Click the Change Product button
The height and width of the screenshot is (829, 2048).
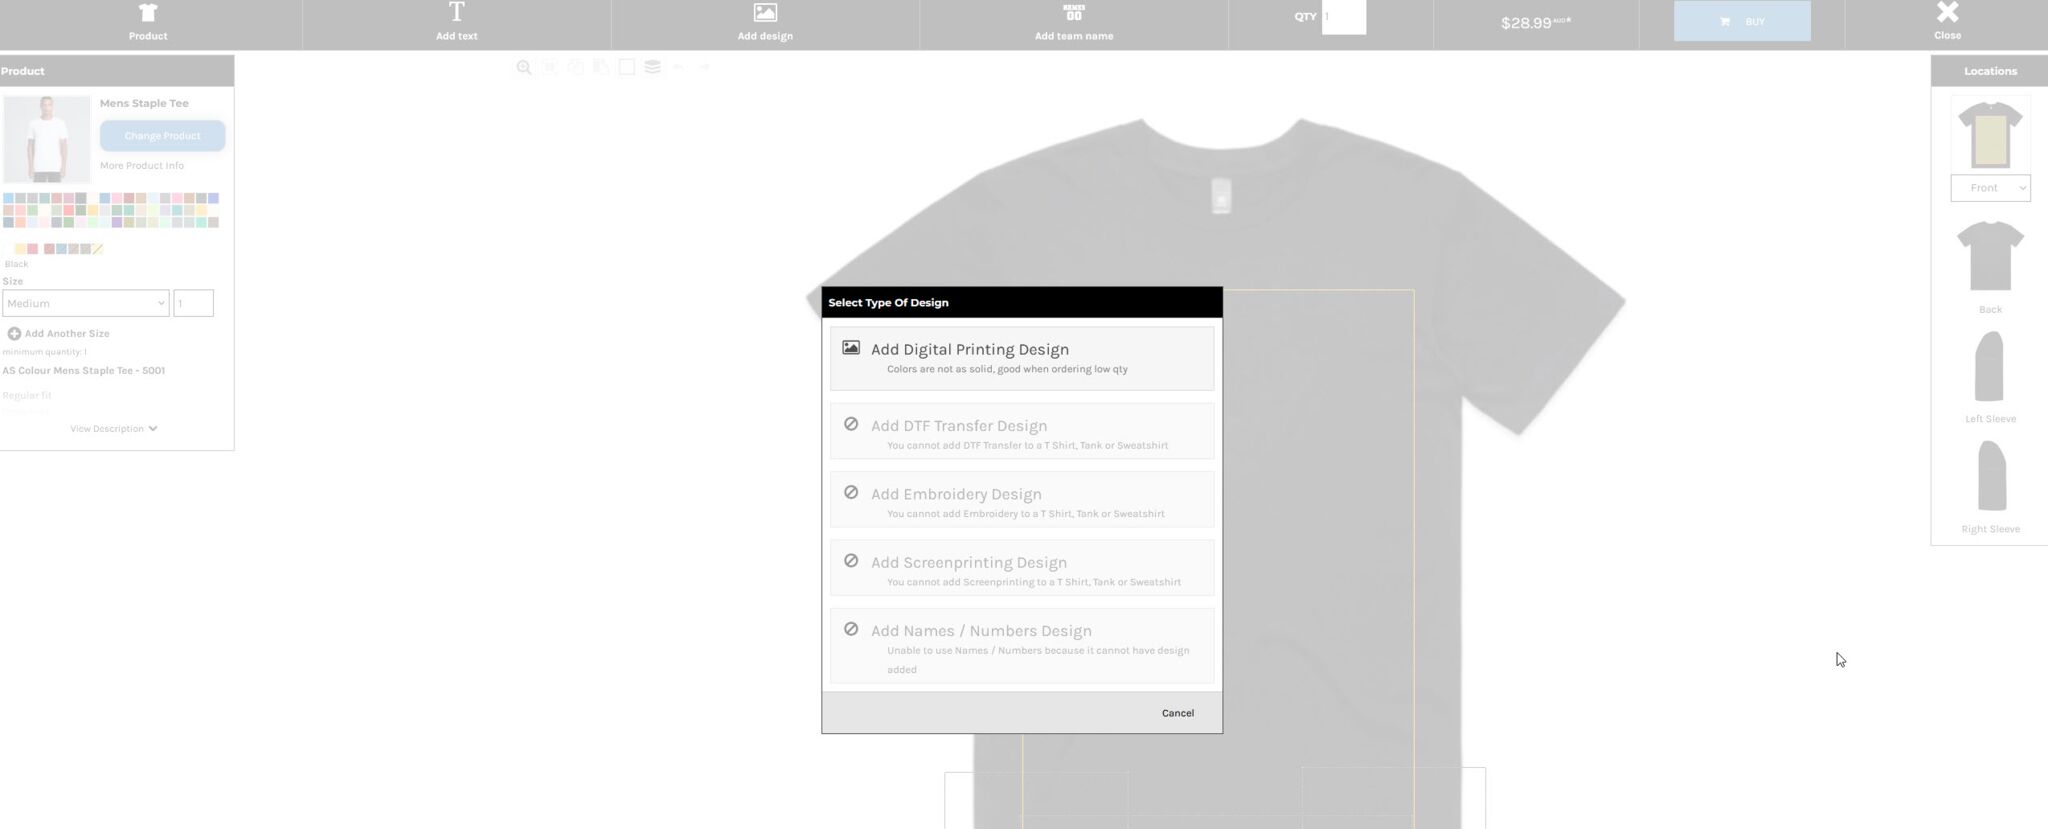coord(162,135)
